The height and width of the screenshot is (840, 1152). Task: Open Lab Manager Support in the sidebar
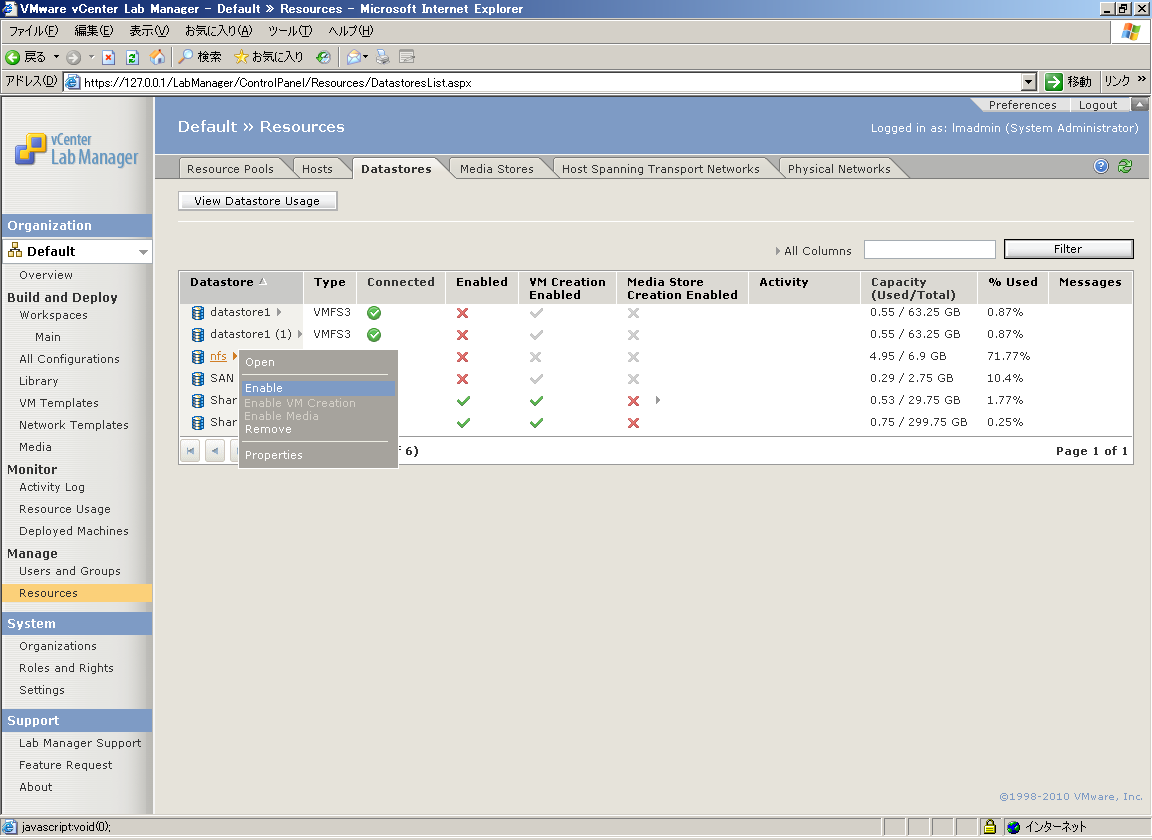(80, 743)
